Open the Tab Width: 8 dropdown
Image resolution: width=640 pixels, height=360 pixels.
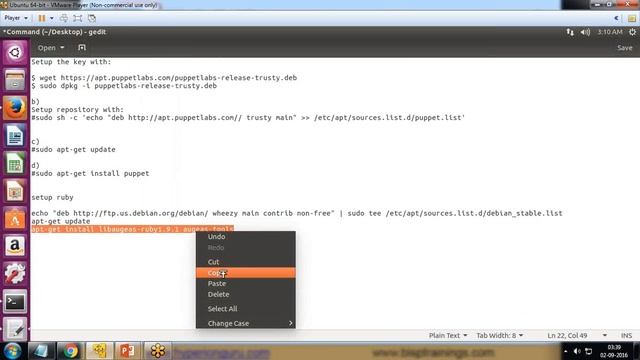click(500, 336)
